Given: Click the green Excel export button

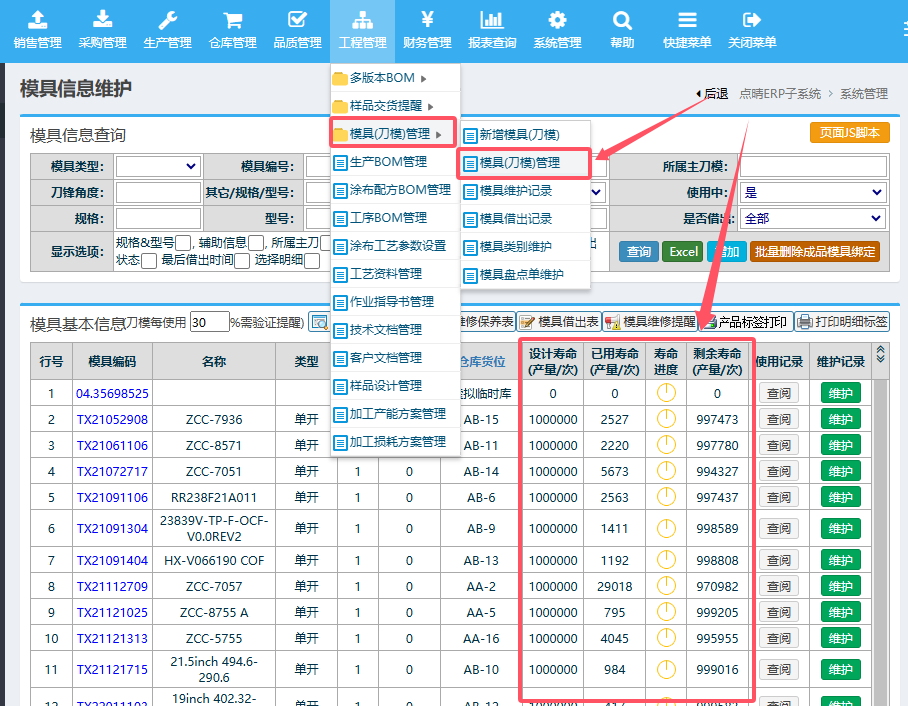Looking at the screenshot, I should click(x=684, y=251).
